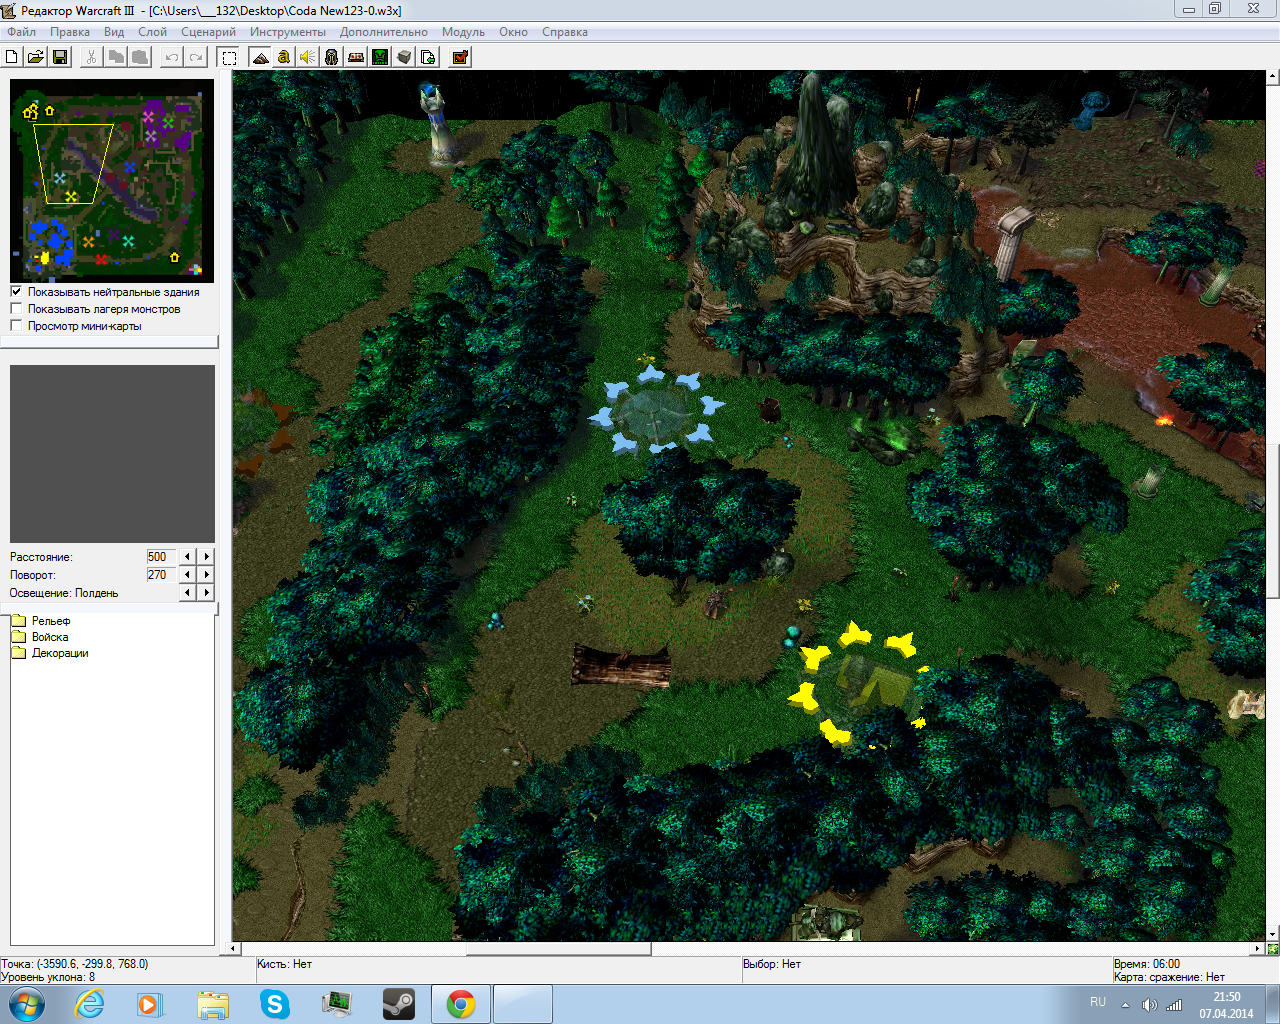The height and width of the screenshot is (1024, 1280).
Task: Open the AI Editor green face icon
Action: coord(380,57)
